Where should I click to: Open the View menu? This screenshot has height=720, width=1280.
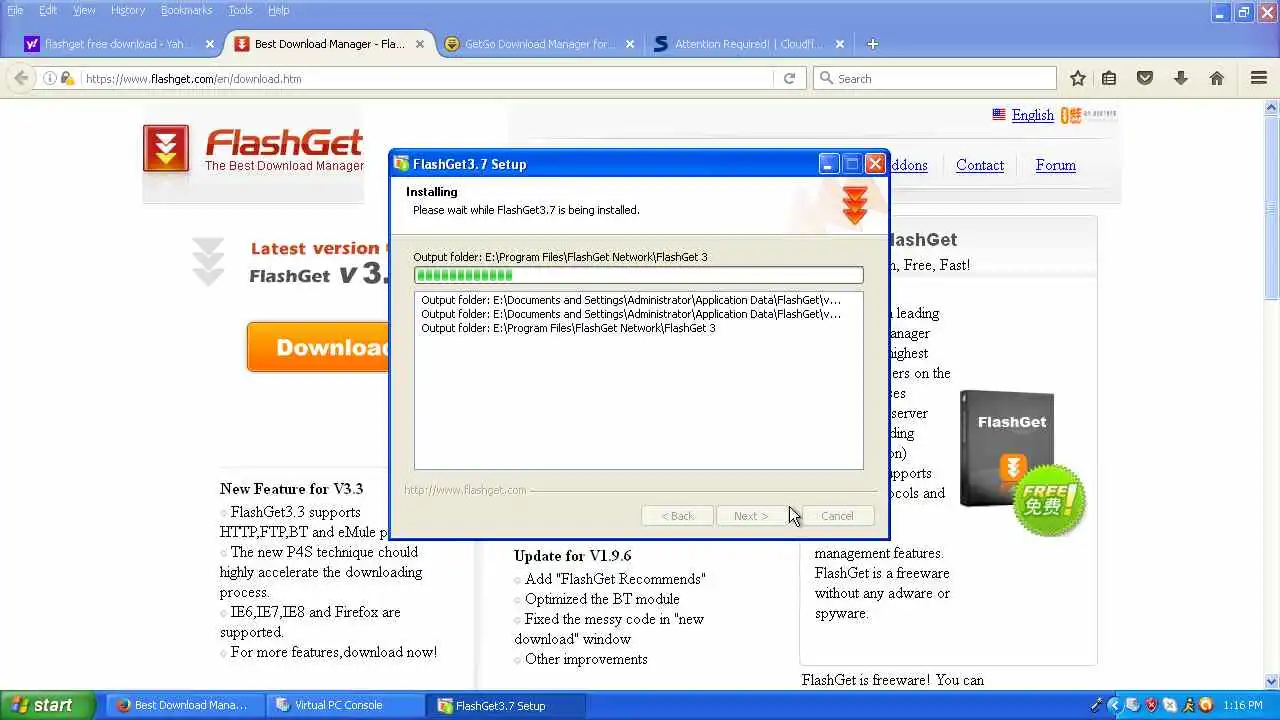pos(84,10)
